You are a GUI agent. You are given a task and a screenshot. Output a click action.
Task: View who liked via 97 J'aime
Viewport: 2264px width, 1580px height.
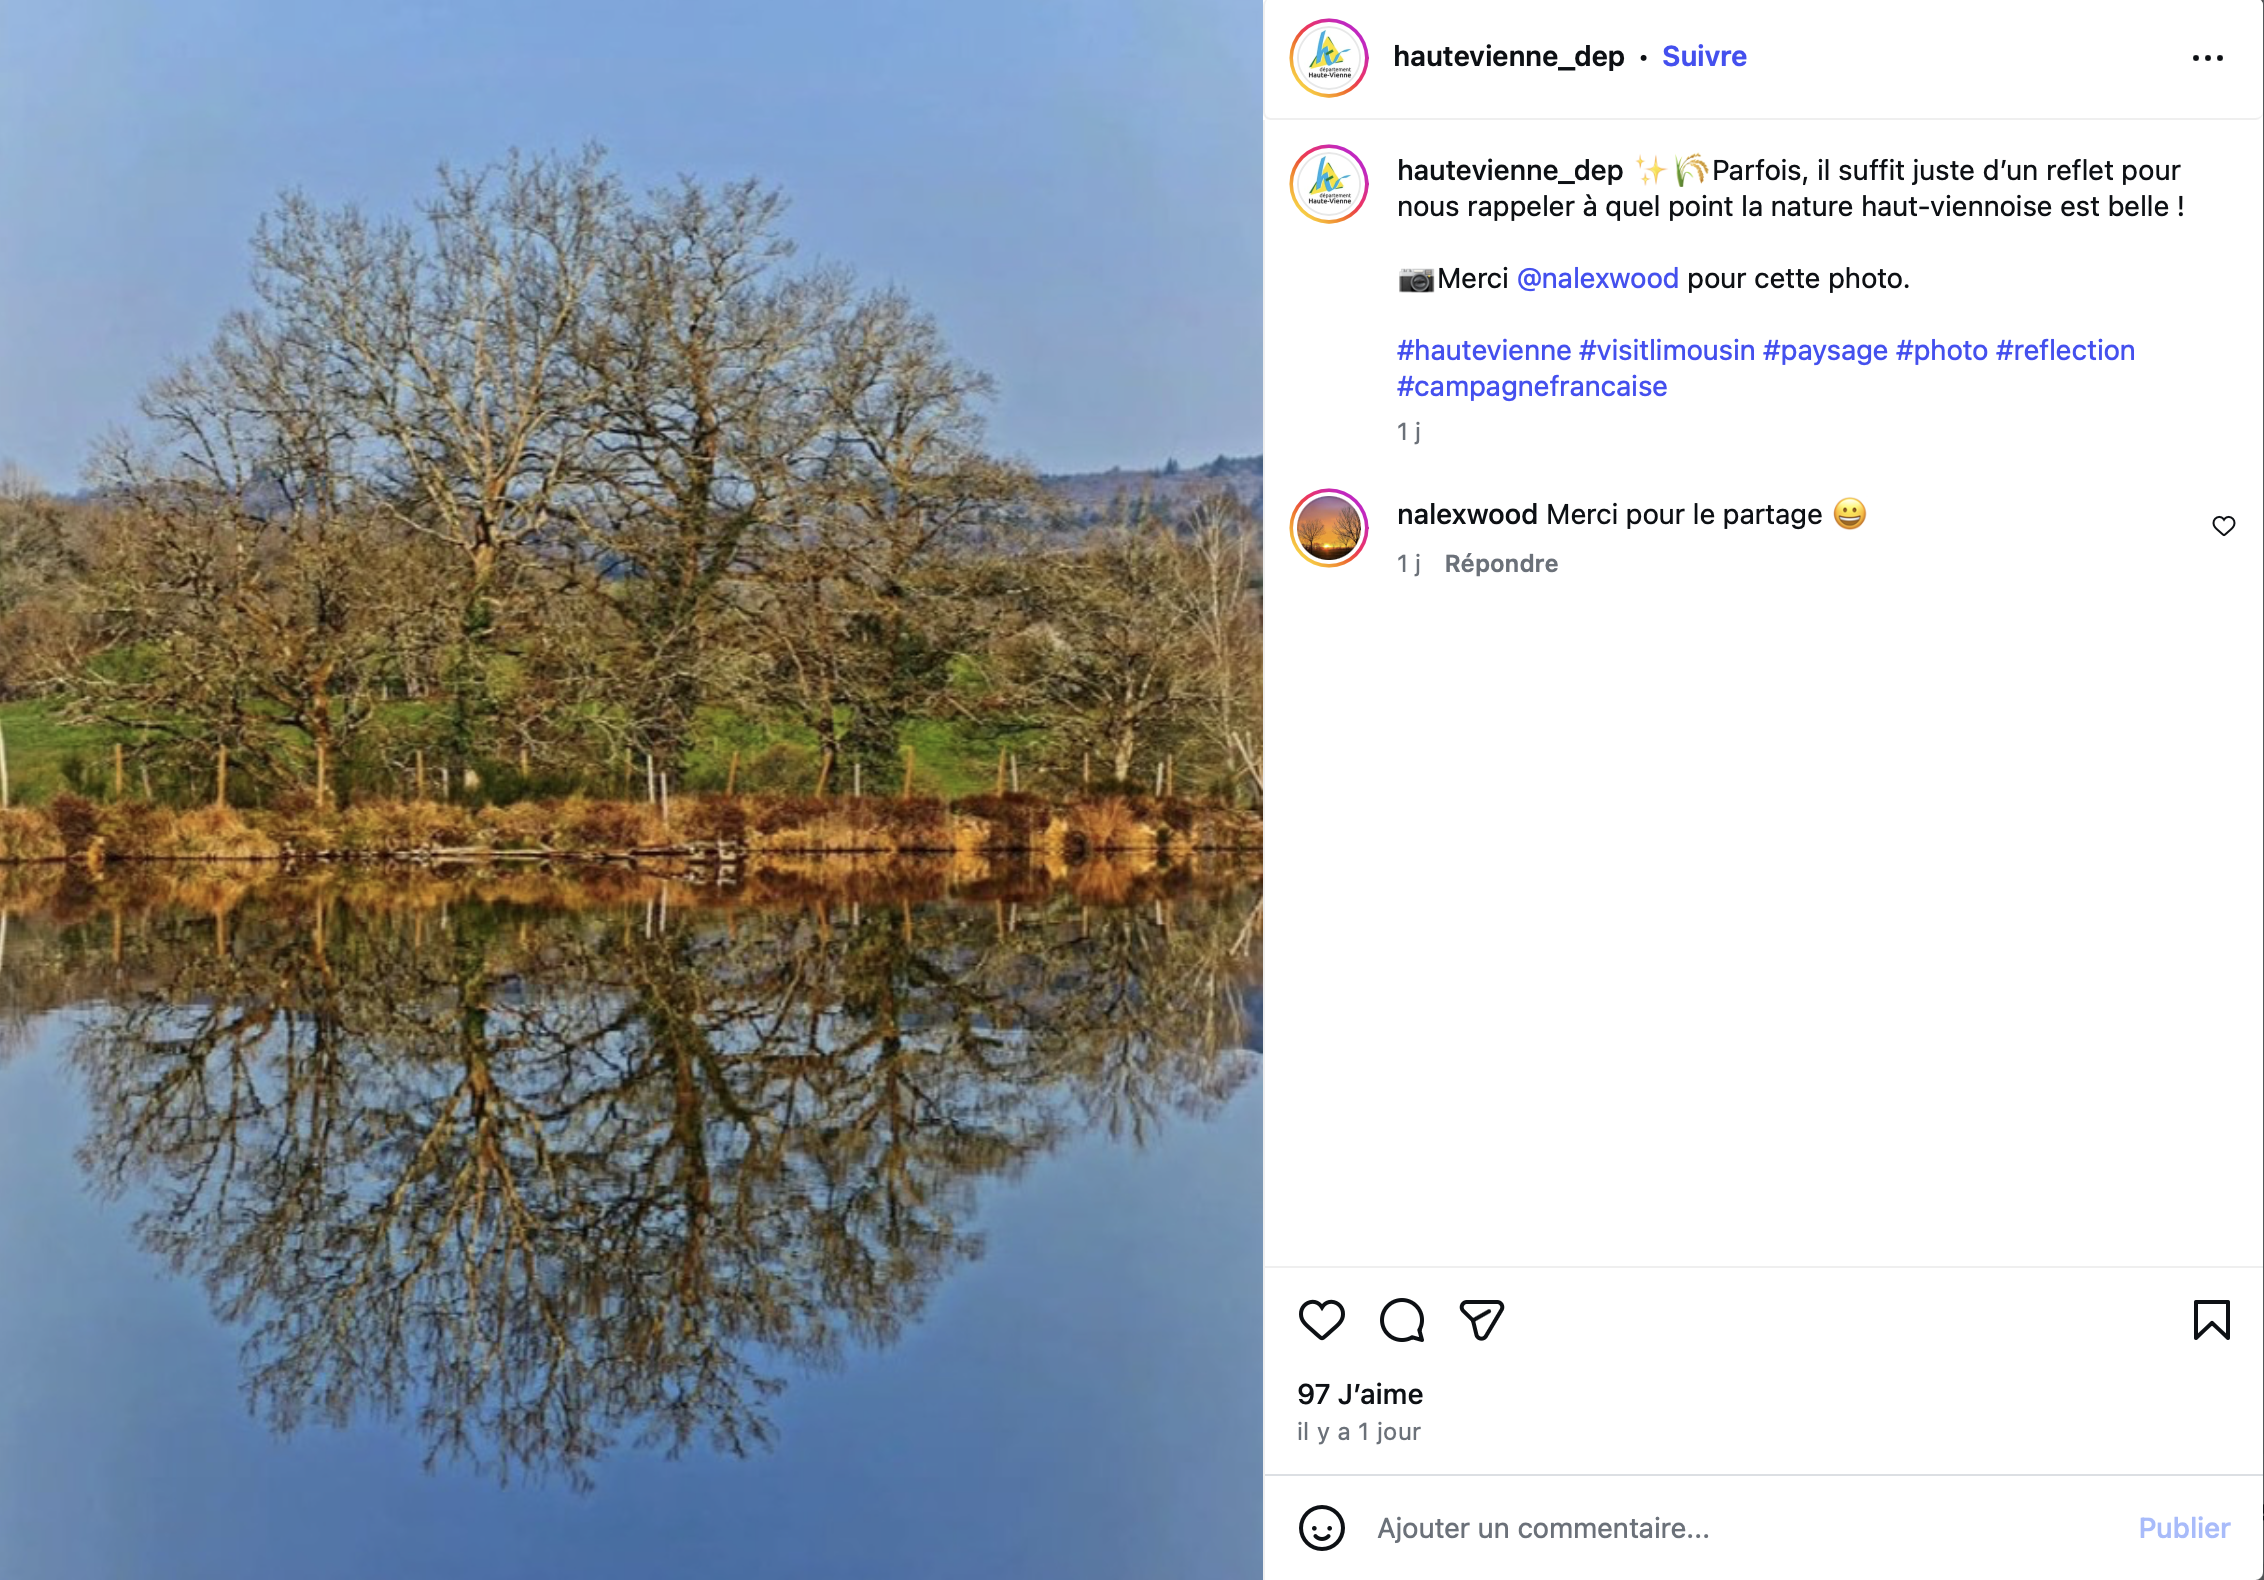pyautogui.click(x=1359, y=1394)
